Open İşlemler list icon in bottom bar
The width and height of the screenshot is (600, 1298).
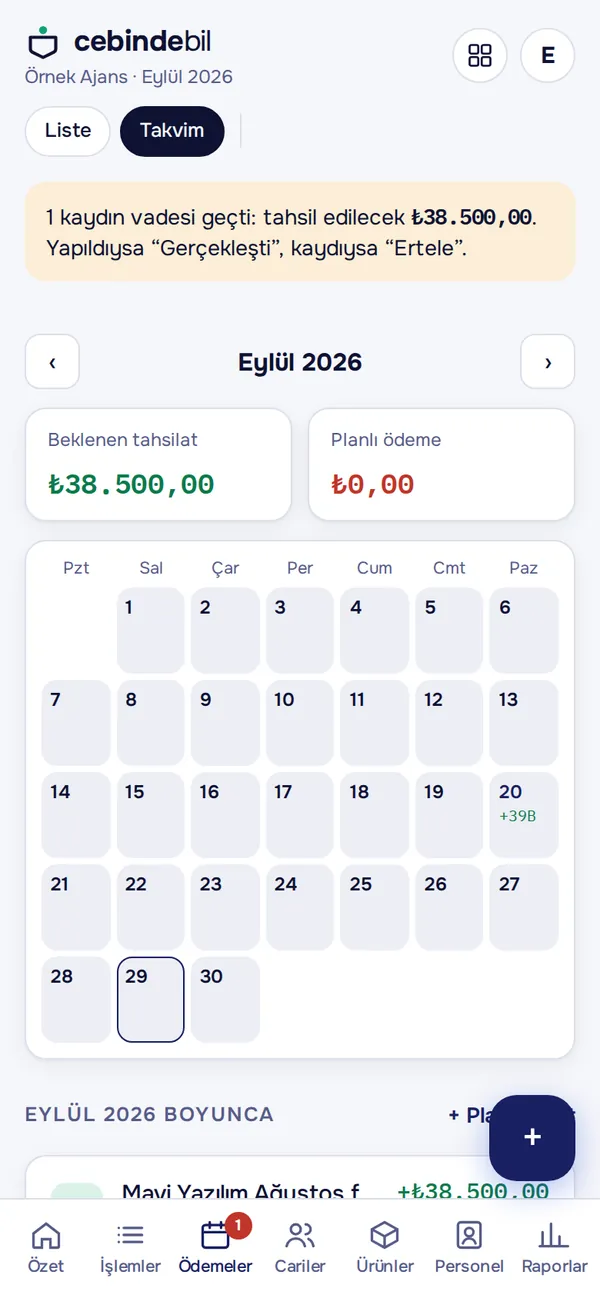pos(130,1236)
